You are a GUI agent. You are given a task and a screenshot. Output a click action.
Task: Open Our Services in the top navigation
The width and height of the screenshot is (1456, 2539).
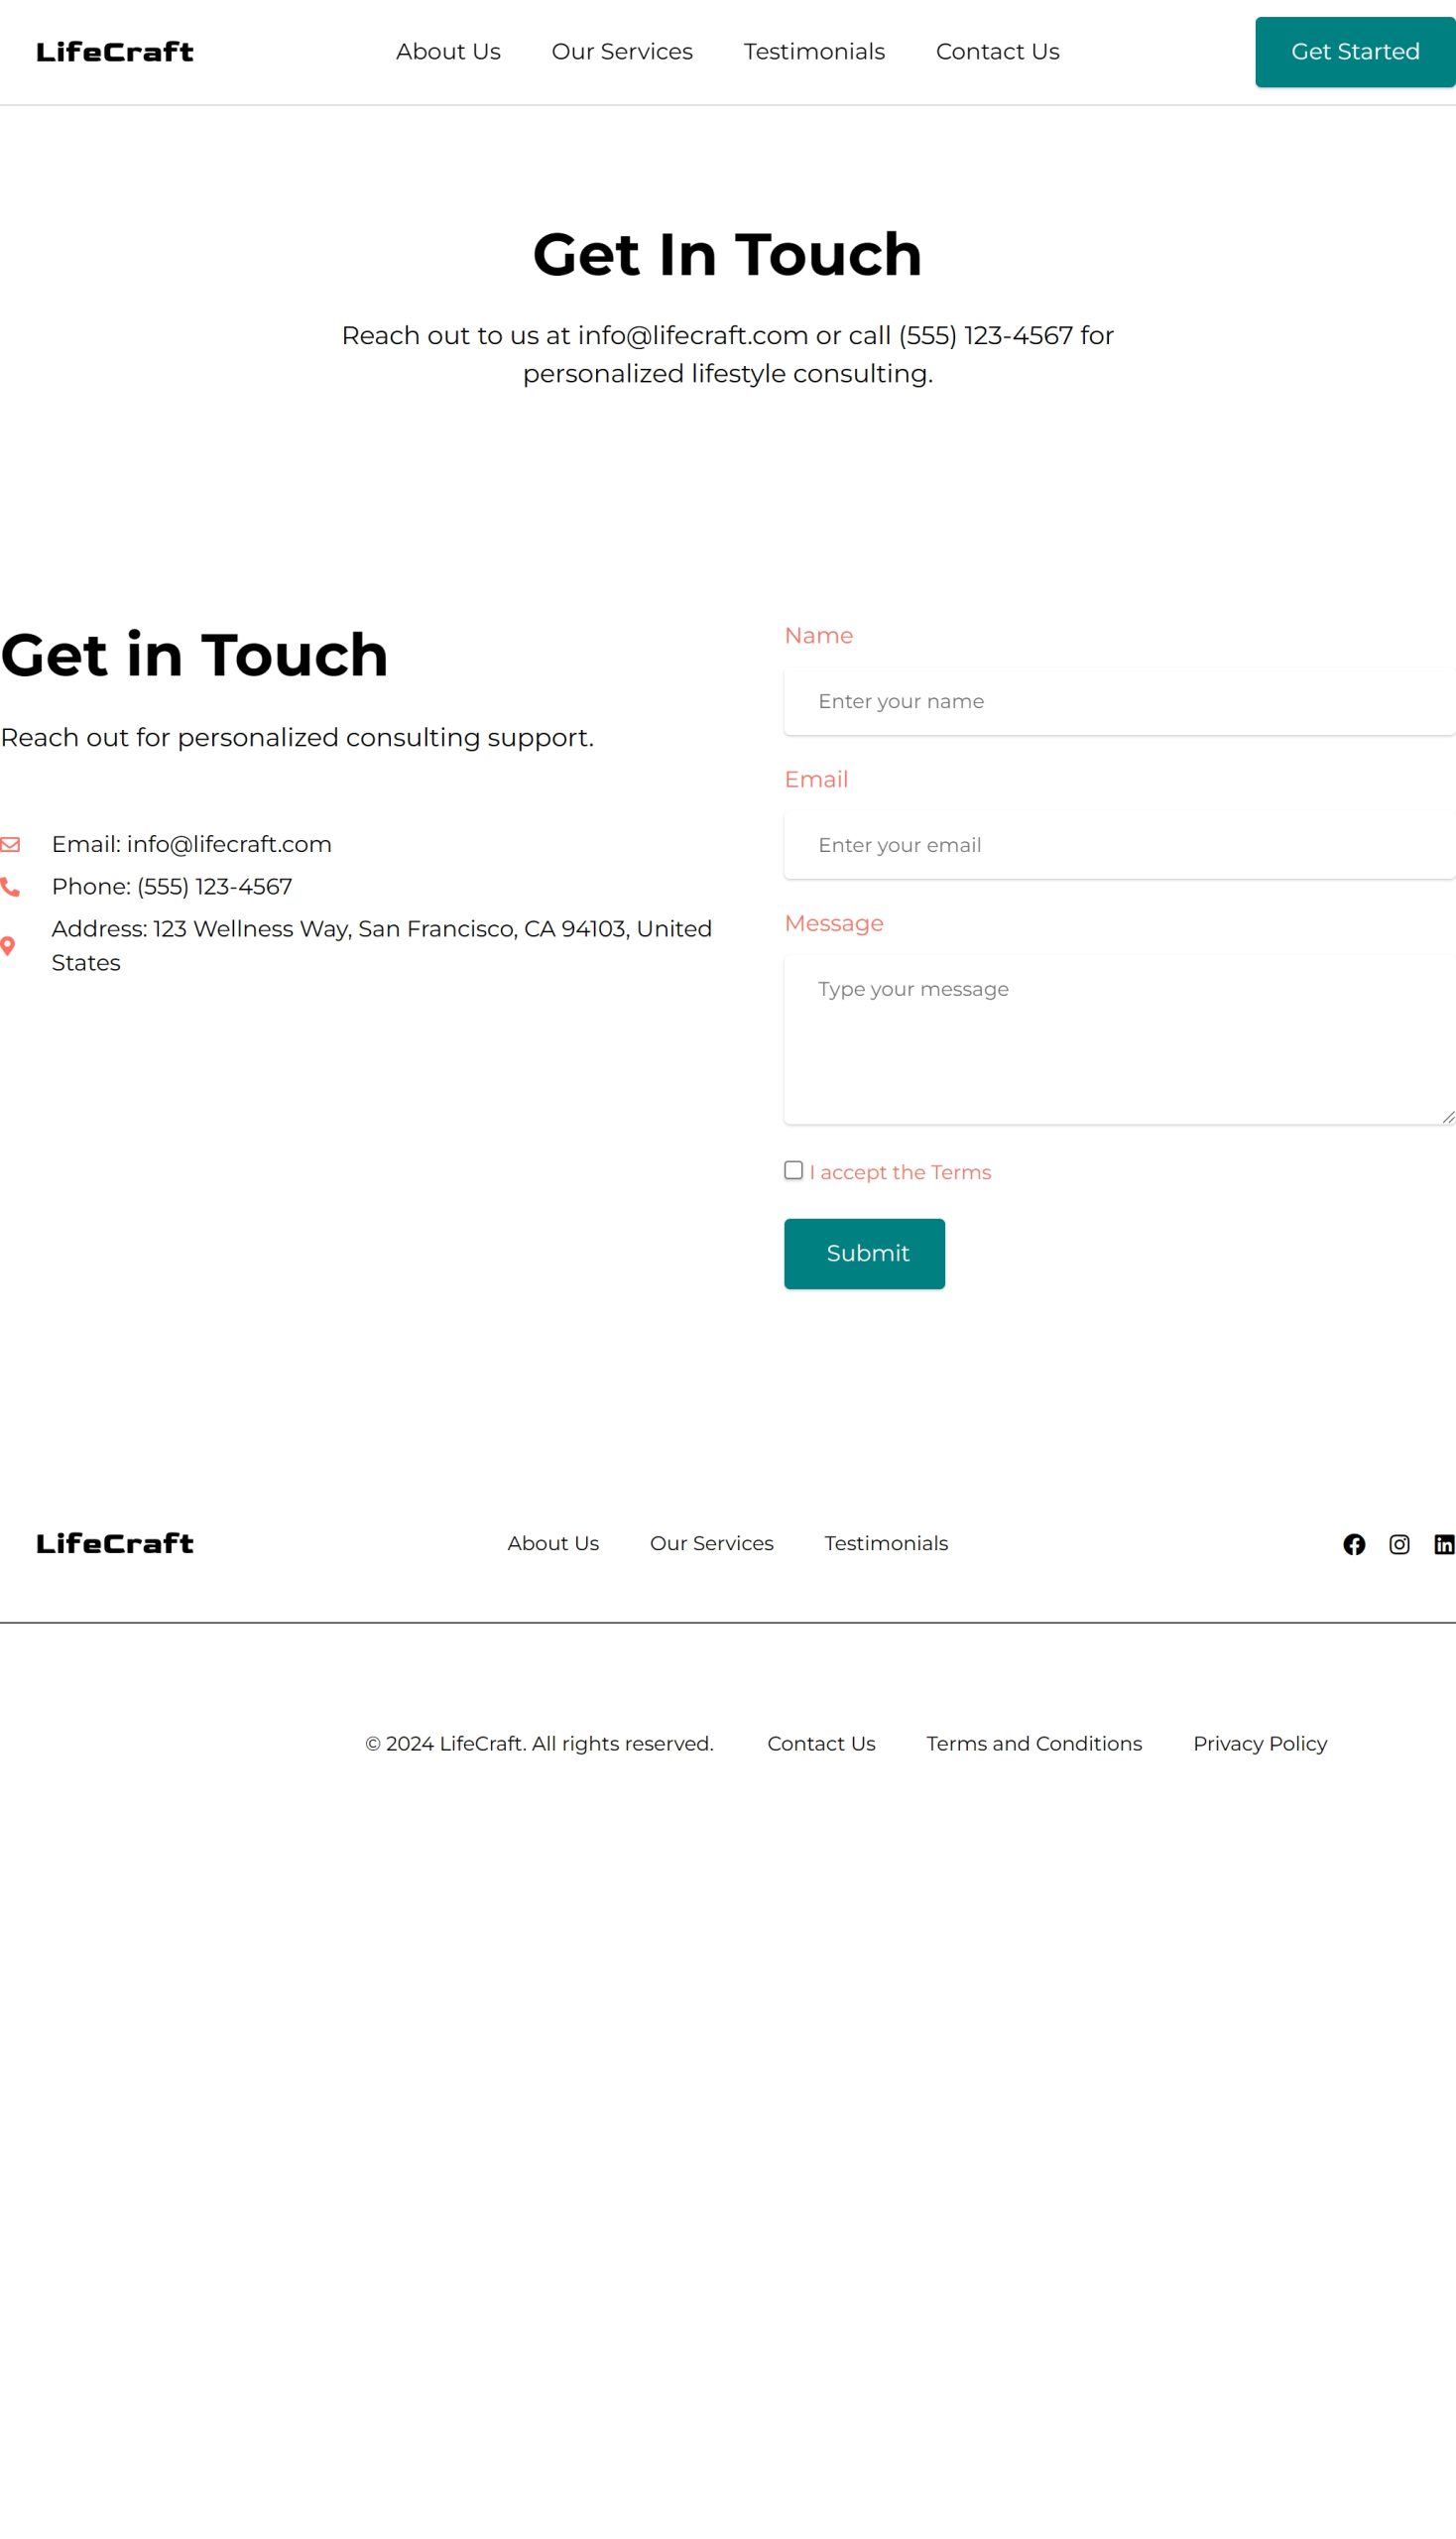622,52
